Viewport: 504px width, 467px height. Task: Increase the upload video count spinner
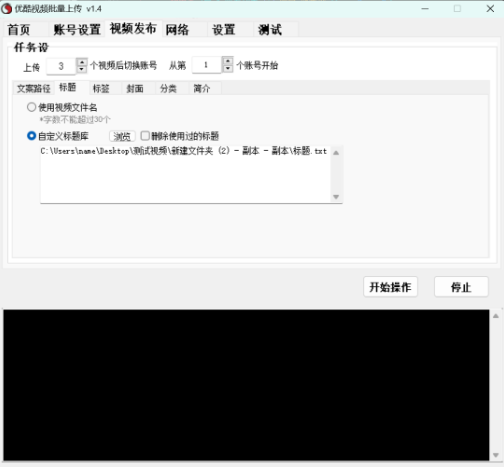click(82, 62)
